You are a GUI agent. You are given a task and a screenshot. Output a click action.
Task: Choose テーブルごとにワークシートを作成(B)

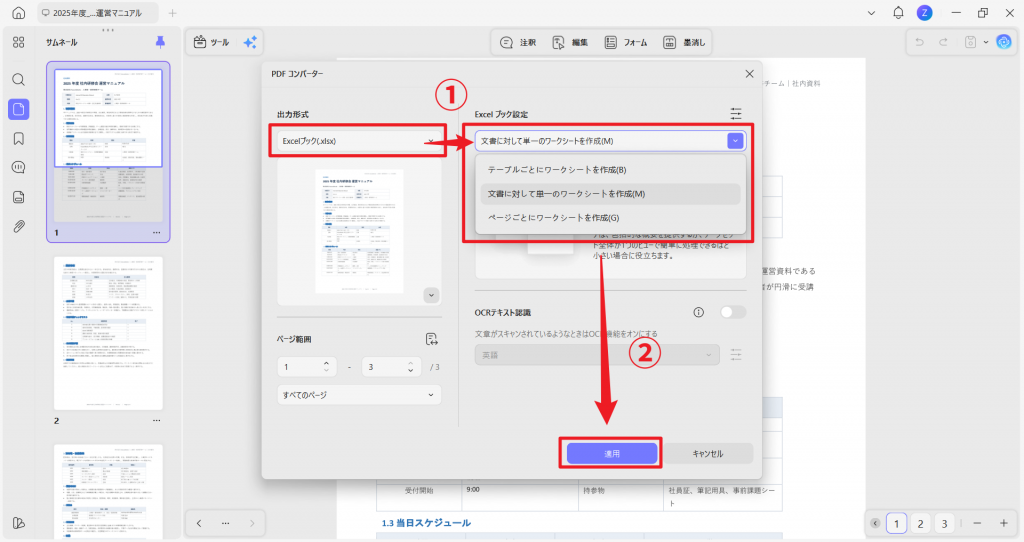pos(610,170)
